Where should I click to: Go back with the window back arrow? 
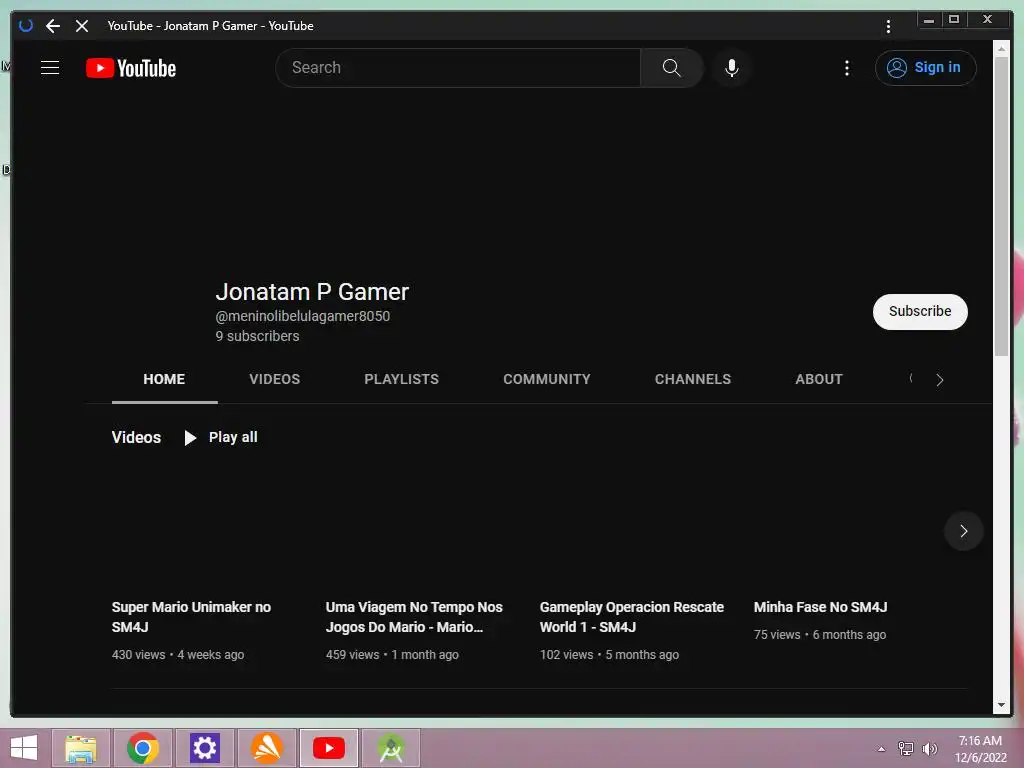[53, 26]
